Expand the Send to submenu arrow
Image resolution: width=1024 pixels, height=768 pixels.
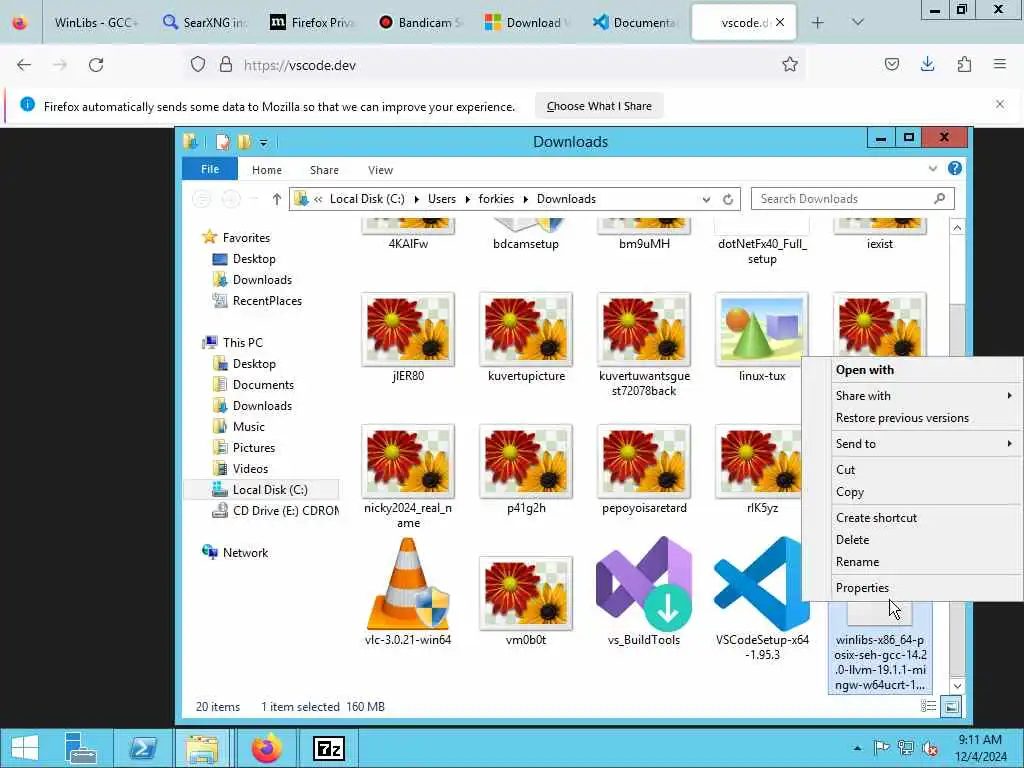tap(1010, 443)
